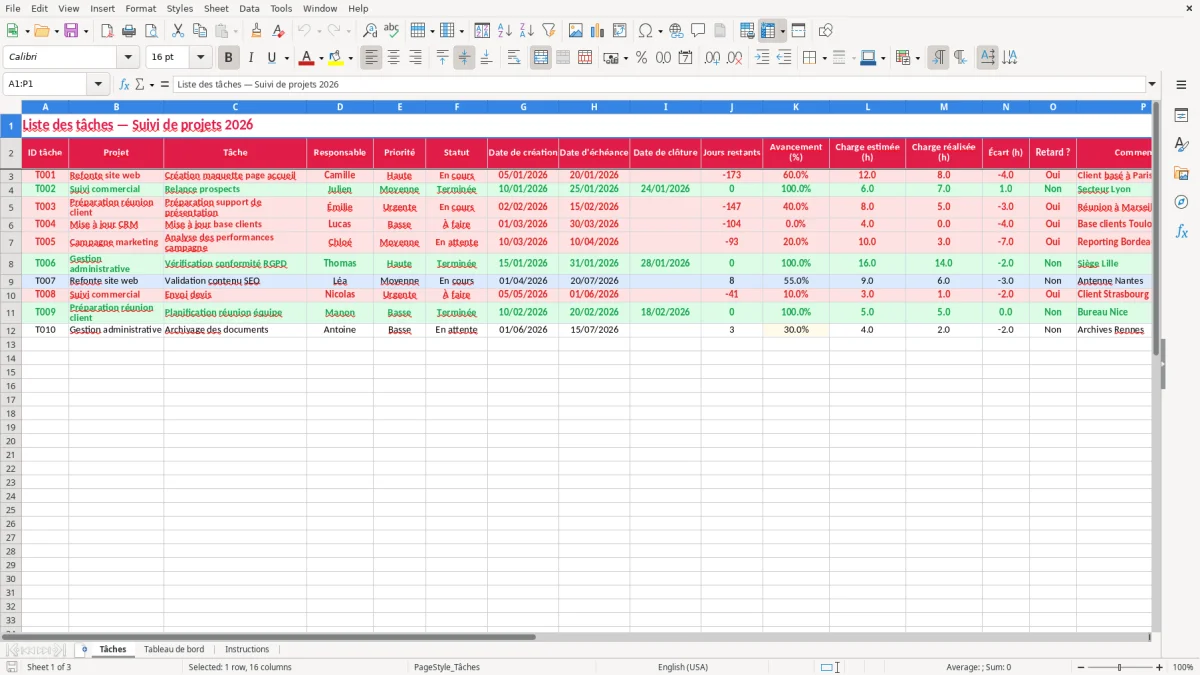
Task: Expand the Name Box dropdown
Action: click(x=98, y=84)
